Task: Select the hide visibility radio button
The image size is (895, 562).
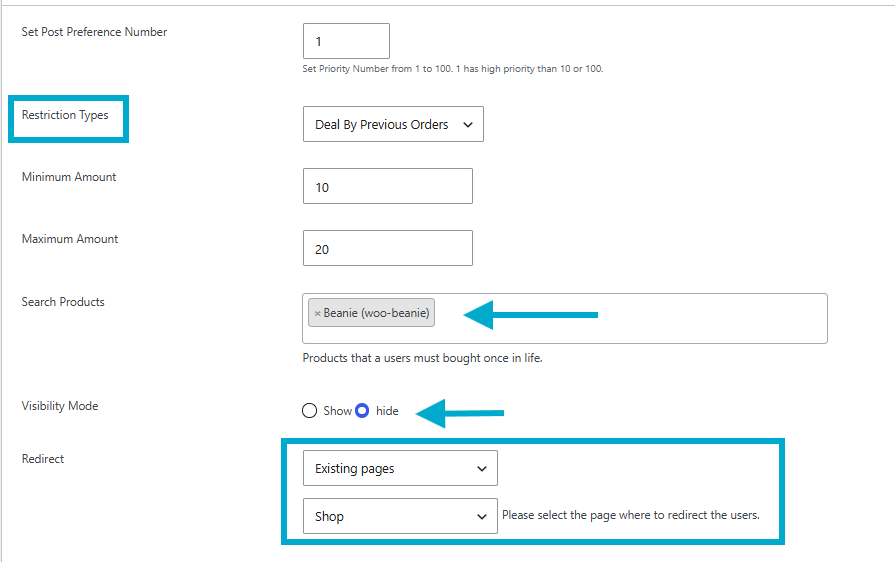Action: 362,411
